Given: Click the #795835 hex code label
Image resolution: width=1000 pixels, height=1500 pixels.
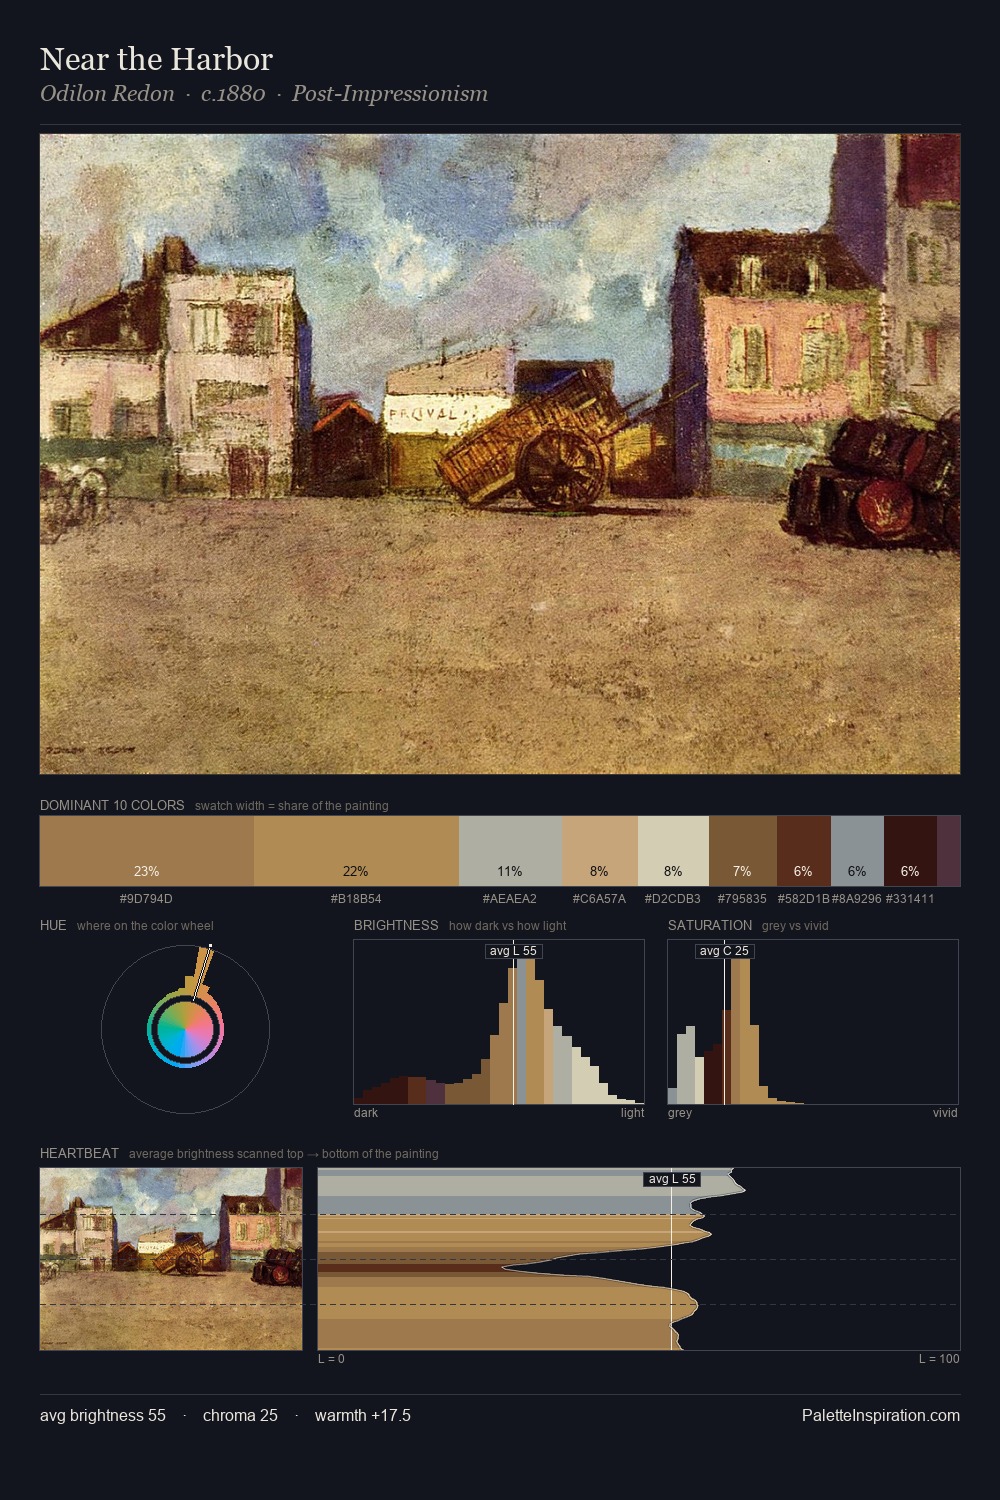Looking at the screenshot, I should point(742,899).
